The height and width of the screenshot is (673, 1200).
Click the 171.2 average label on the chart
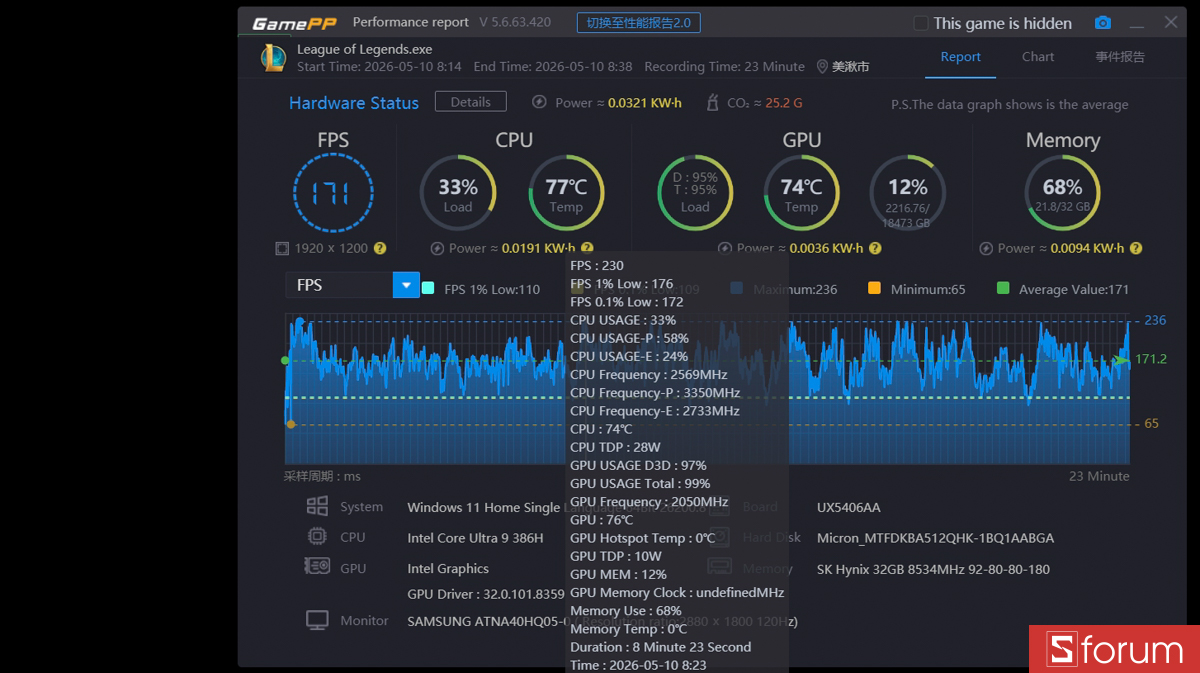point(1151,359)
